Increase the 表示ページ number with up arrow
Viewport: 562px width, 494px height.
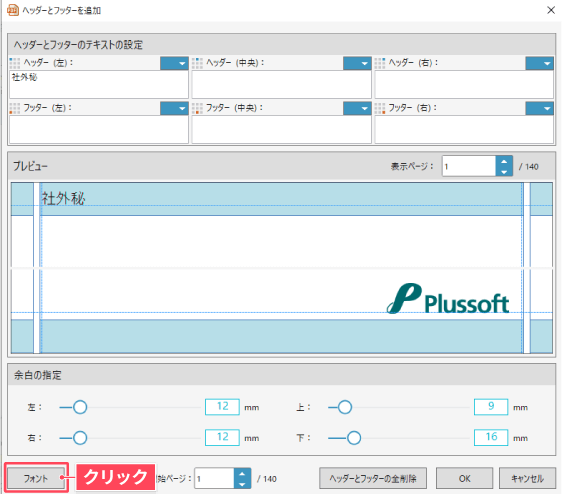(504, 161)
